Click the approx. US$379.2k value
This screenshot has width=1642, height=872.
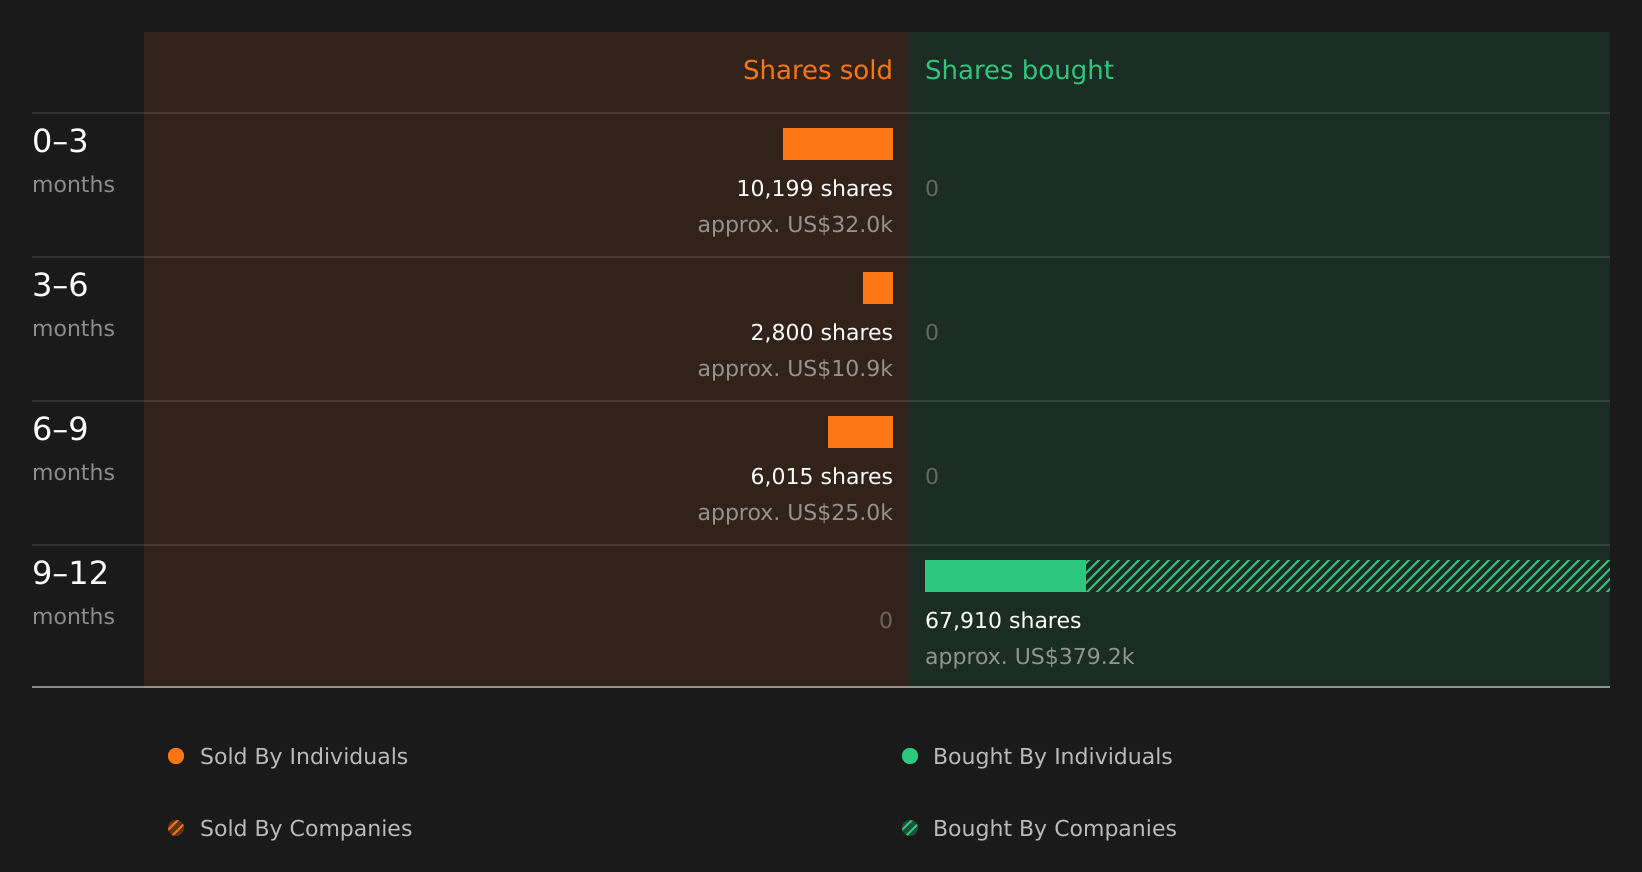1029,657
